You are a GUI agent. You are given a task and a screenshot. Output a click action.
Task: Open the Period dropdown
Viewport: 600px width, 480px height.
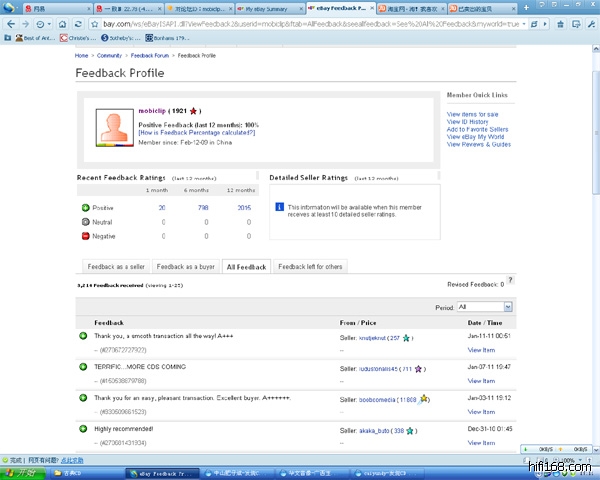tap(484, 307)
